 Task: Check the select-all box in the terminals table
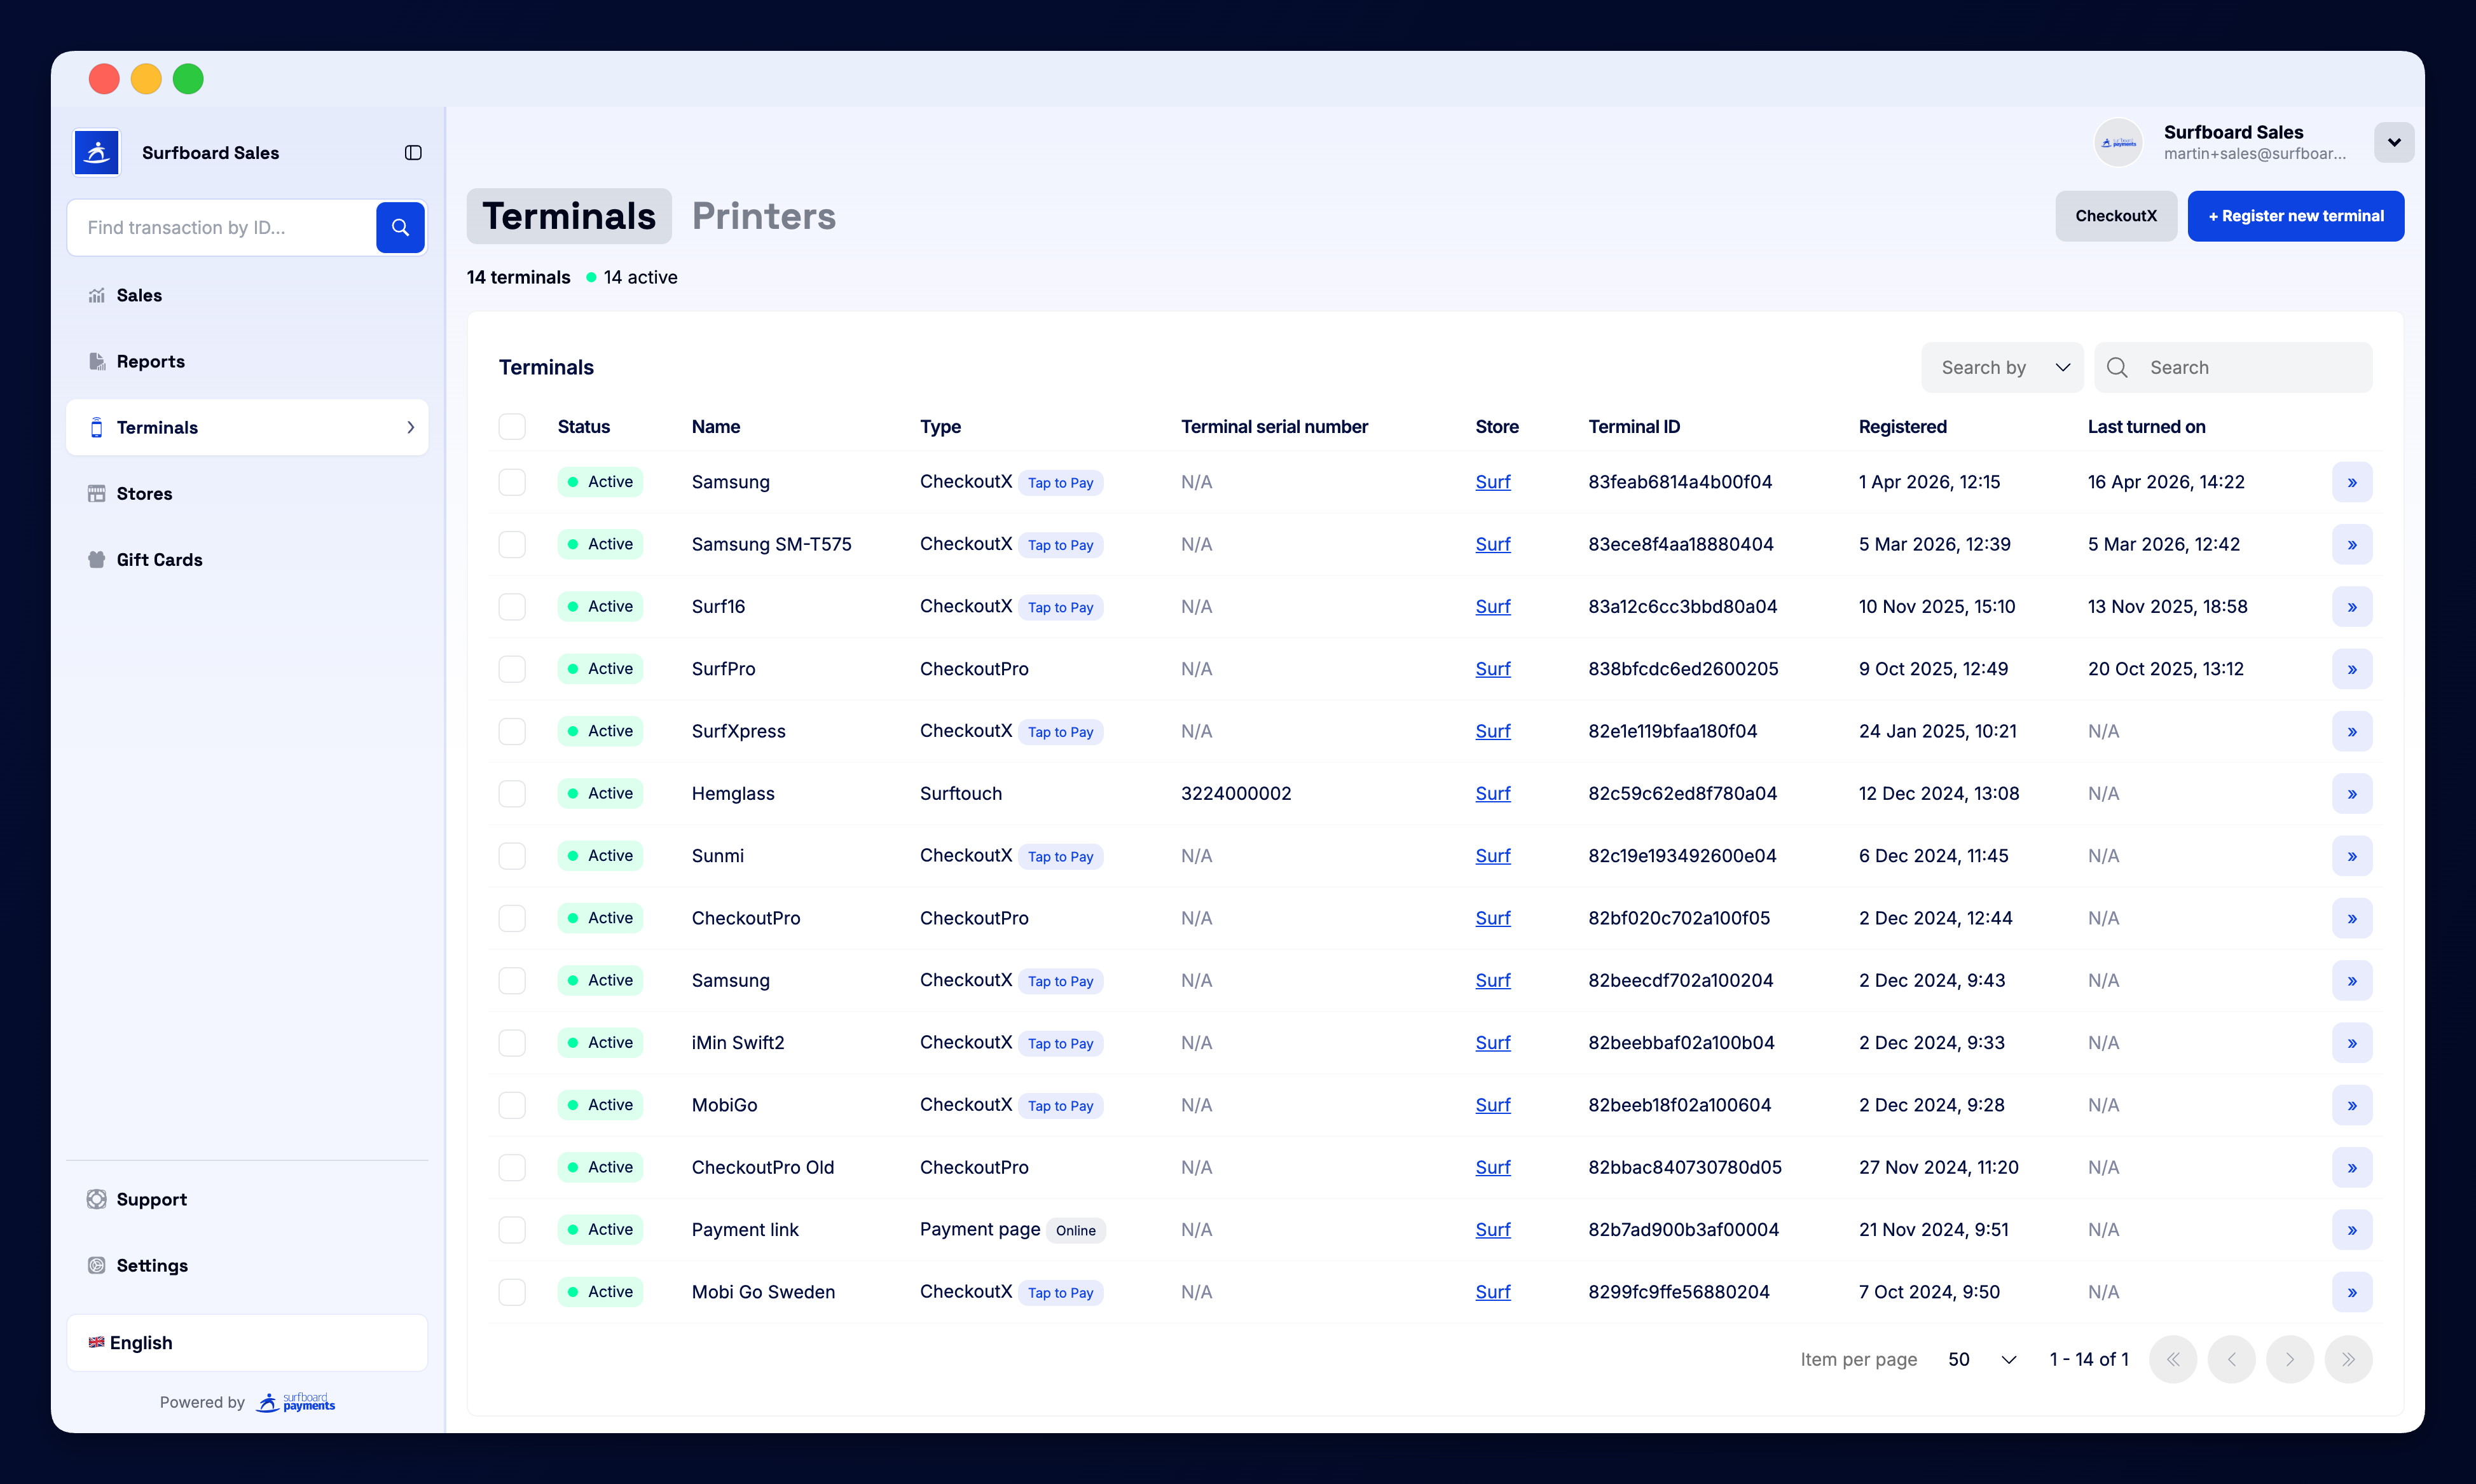click(x=512, y=425)
